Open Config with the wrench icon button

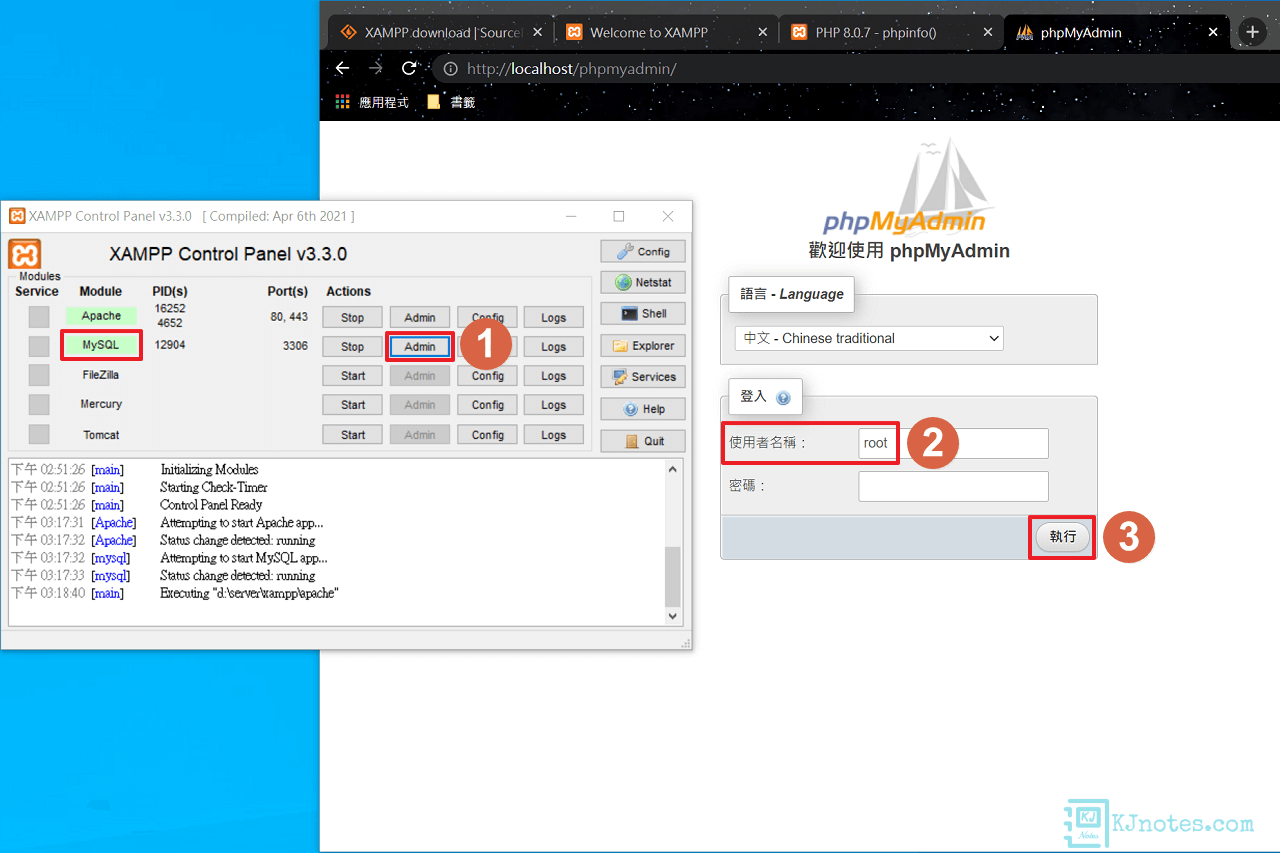(x=643, y=251)
